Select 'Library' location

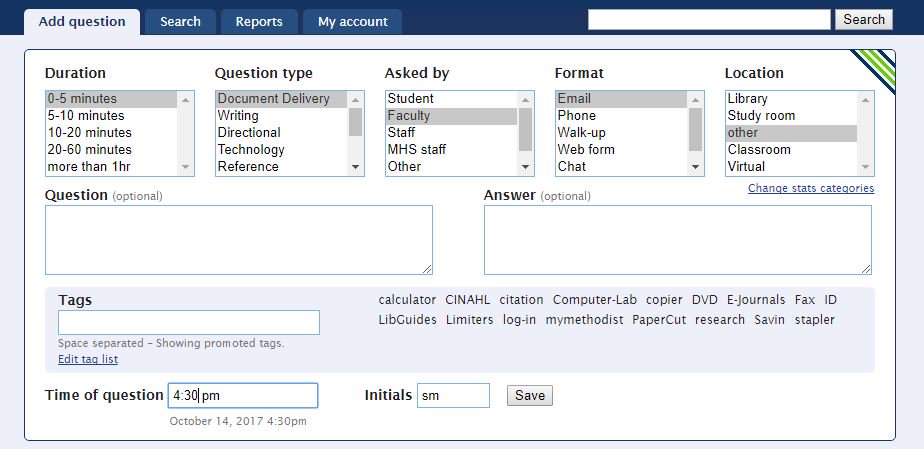(x=791, y=99)
